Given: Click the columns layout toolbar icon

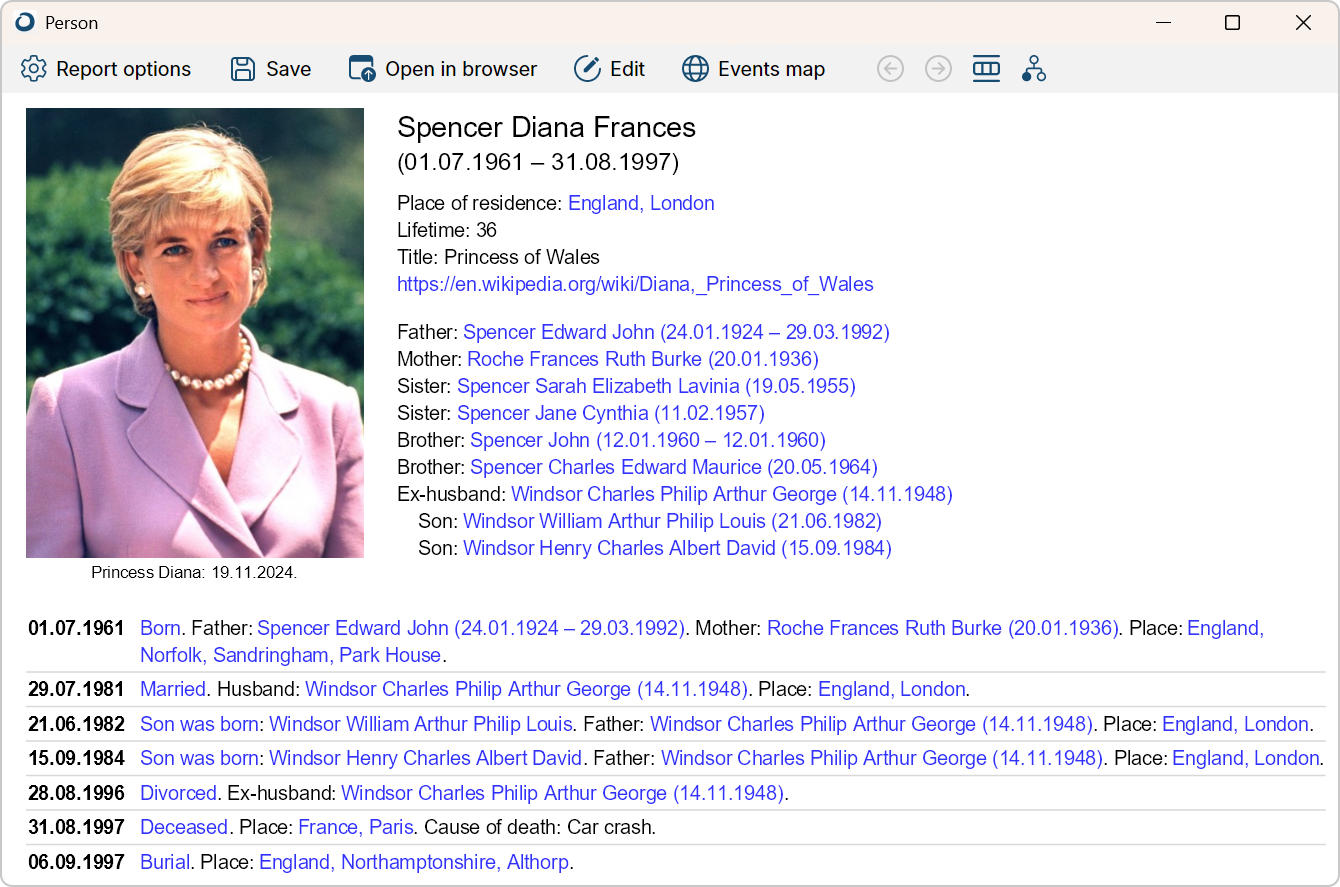Looking at the screenshot, I should pos(986,69).
